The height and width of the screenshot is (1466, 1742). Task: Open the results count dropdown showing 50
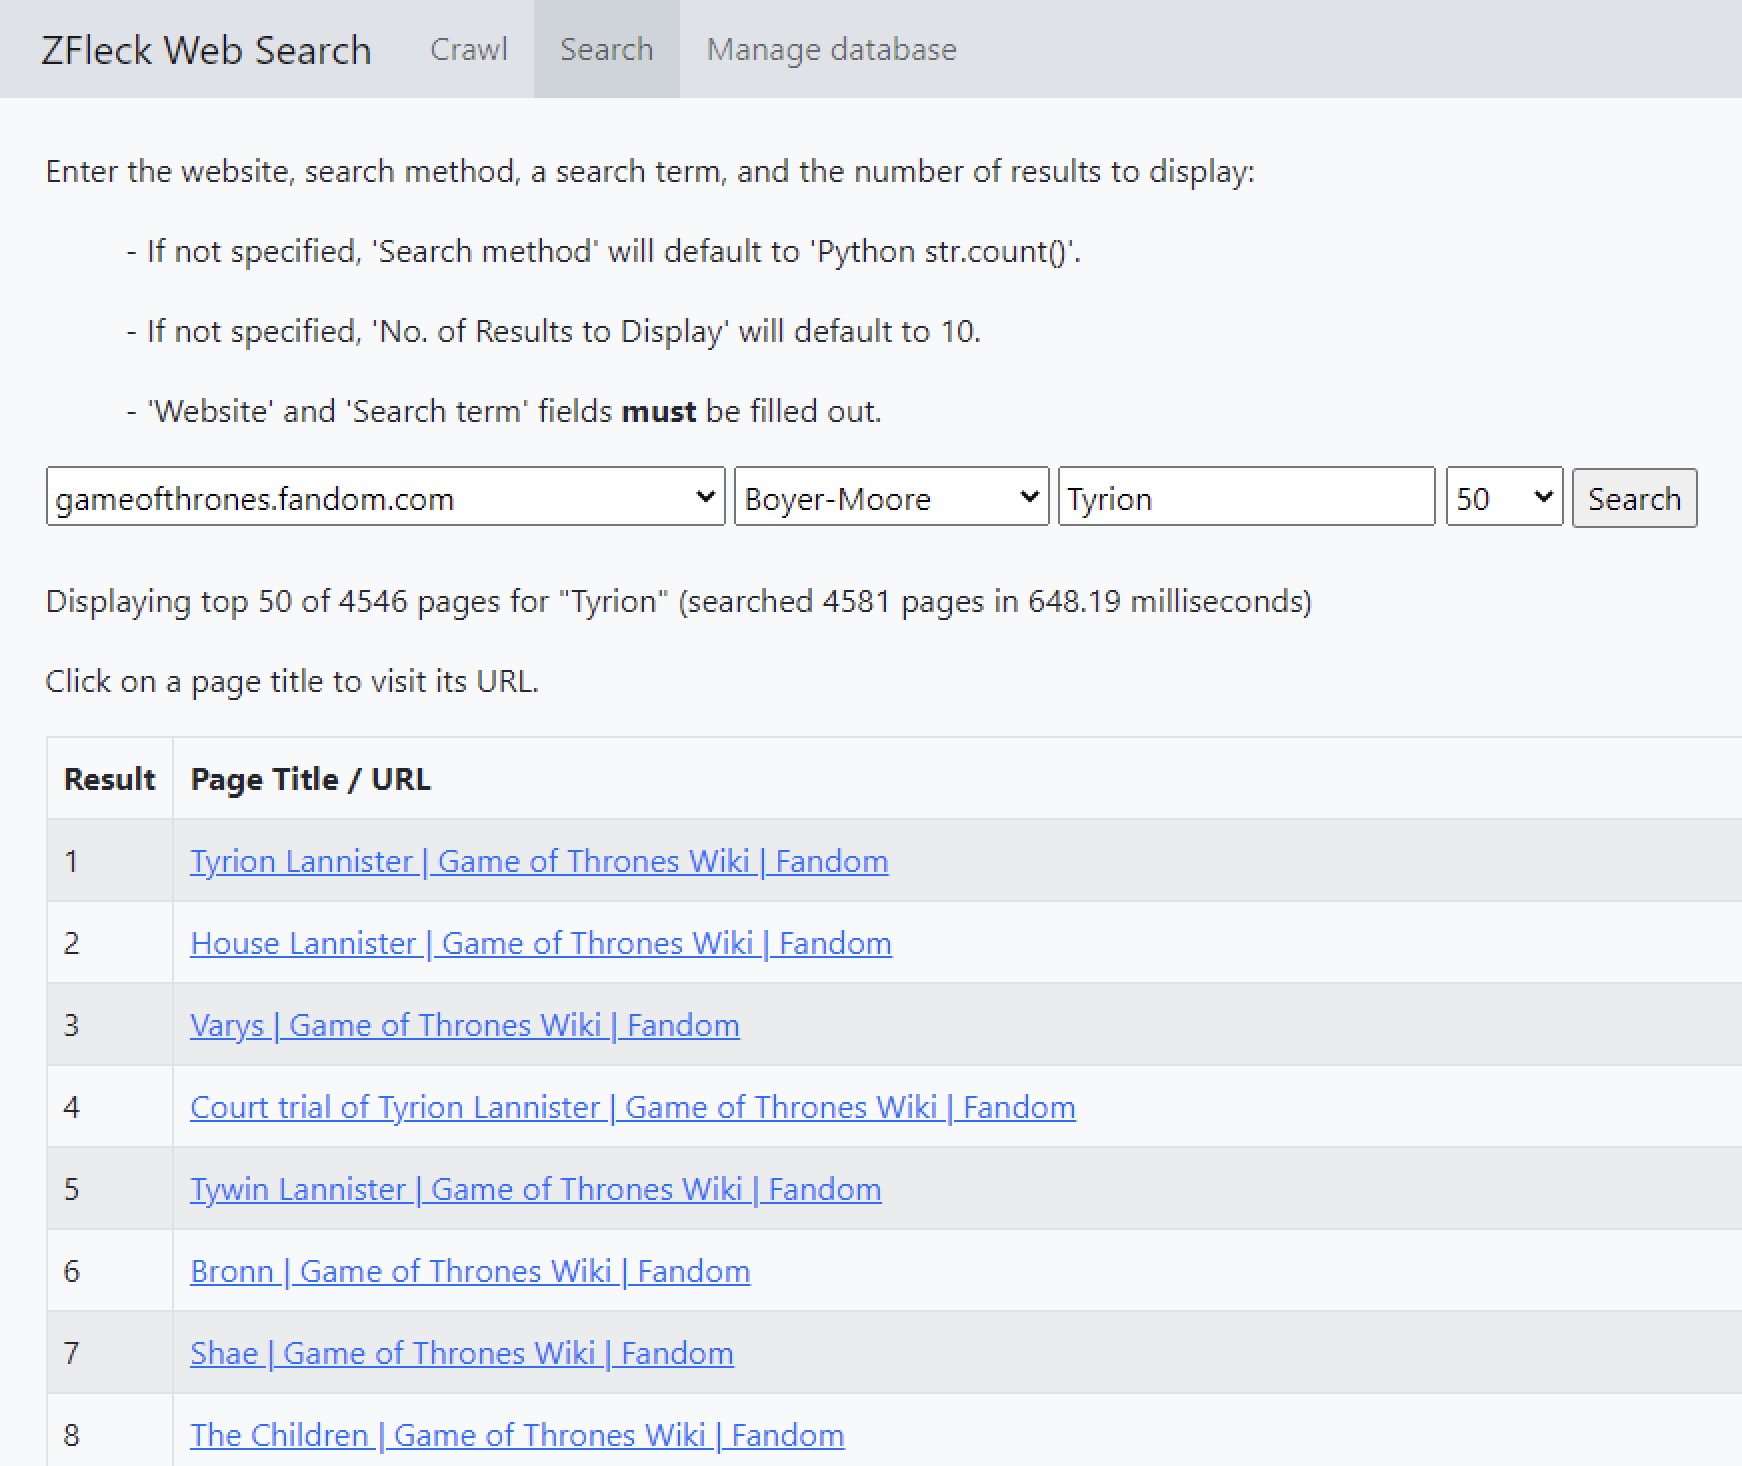(x=1504, y=497)
